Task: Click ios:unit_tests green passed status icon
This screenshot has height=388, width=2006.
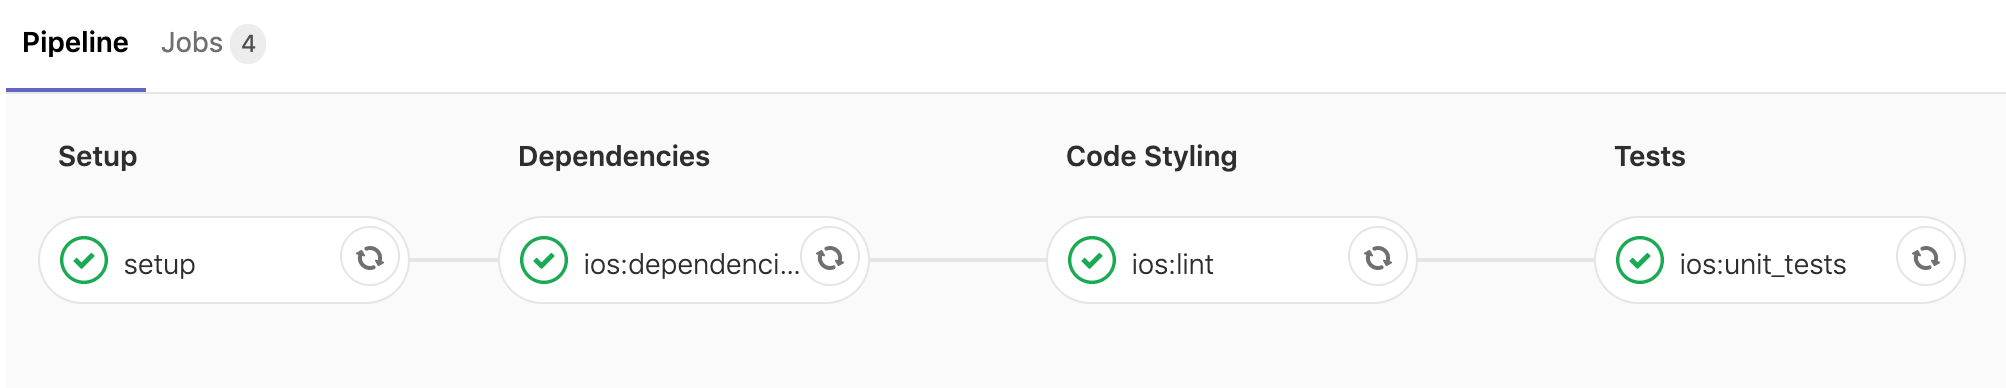Action: click(1640, 260)
